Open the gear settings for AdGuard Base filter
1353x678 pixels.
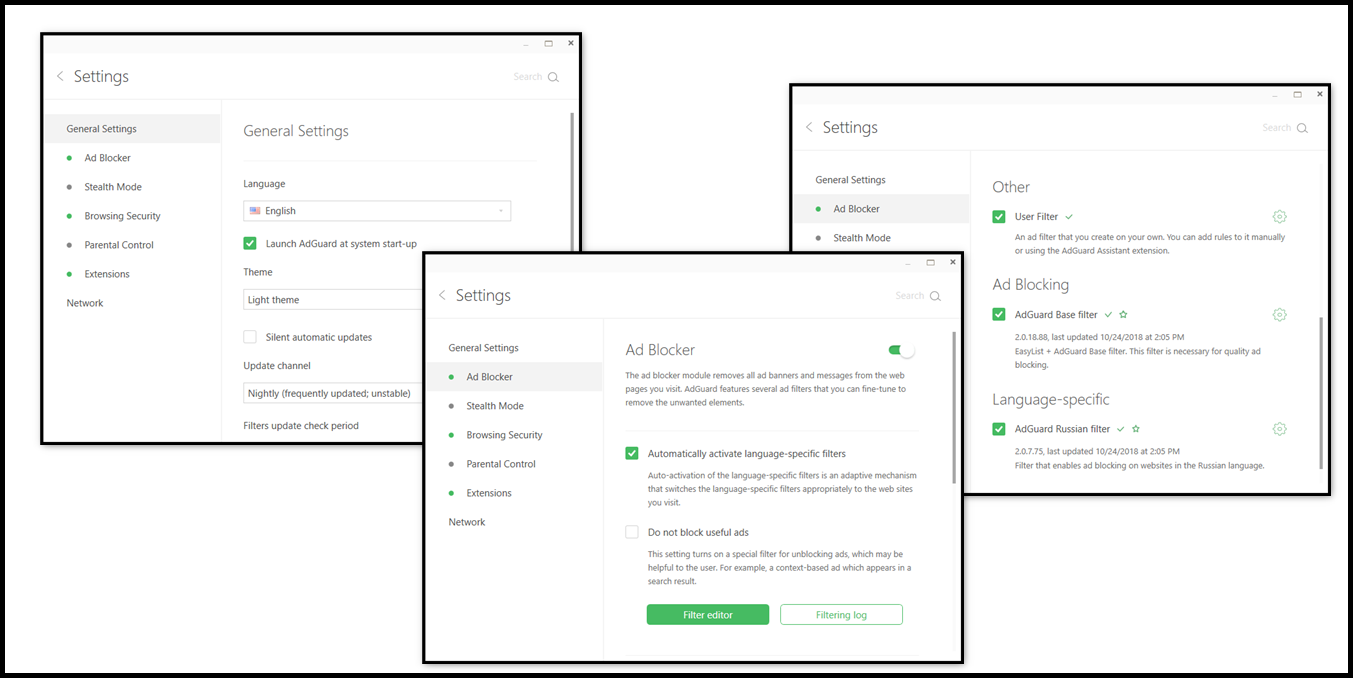[x=1279, y=315]
